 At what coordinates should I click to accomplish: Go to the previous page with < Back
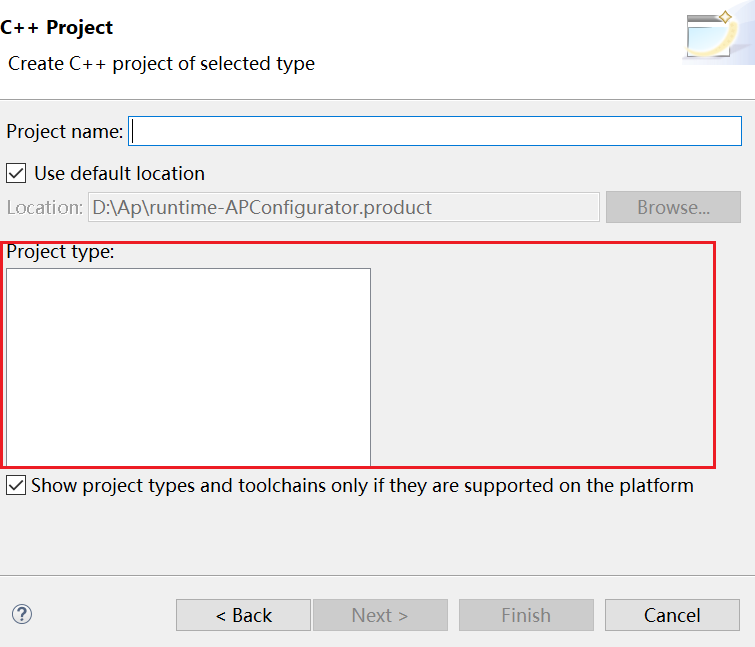(x=243, y=615)
